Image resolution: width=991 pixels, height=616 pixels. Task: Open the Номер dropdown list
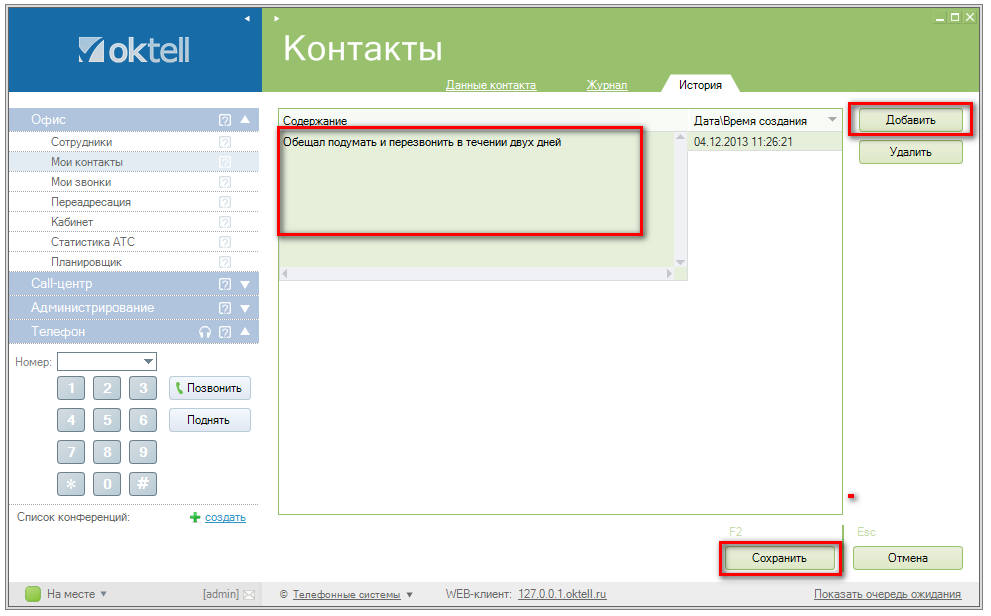pos(149,362)
